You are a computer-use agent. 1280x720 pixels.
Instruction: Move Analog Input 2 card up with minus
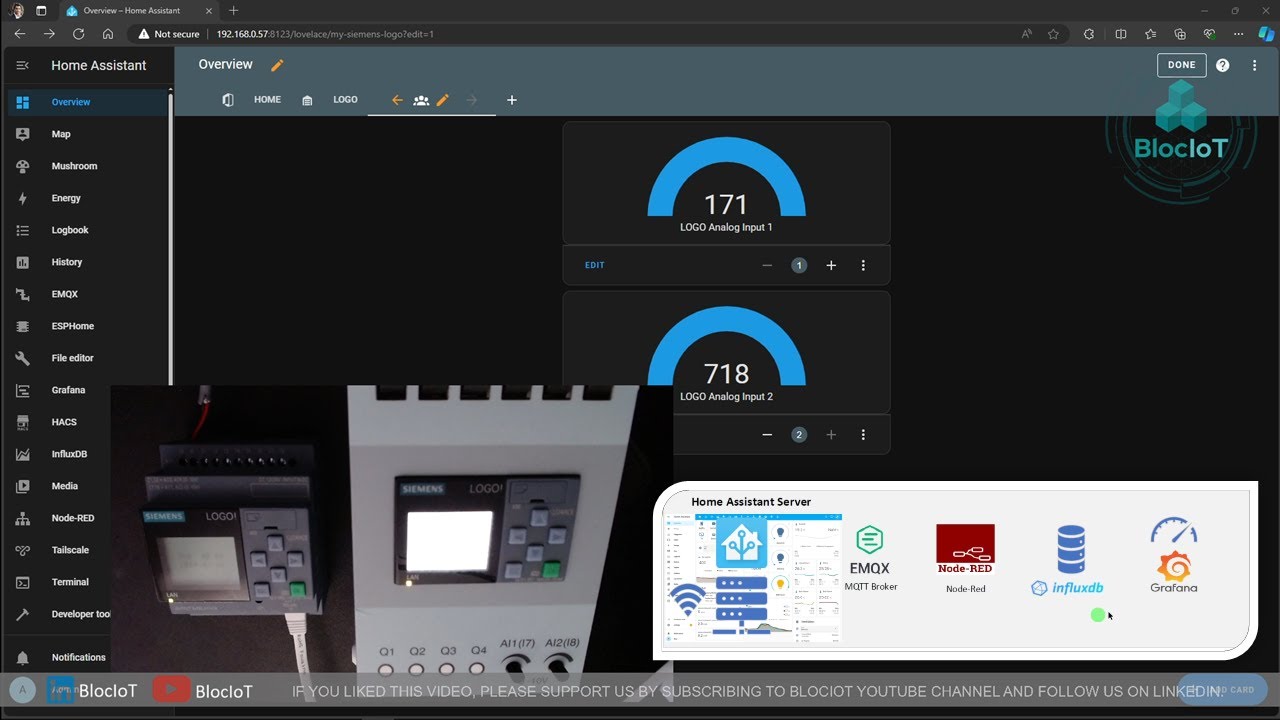[x=767, y=435]
